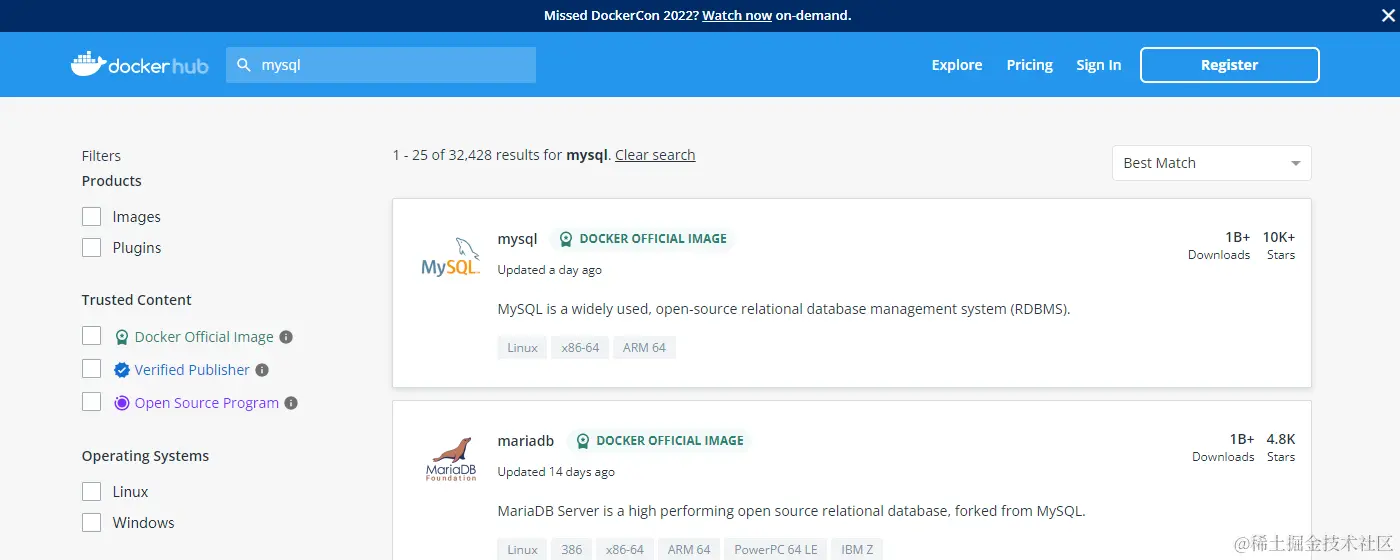Viewport: 1400px width, 560px height.
Task: Tick the Linux operating system checkbox
Action: pyautogui.click(x=92, y=492)
